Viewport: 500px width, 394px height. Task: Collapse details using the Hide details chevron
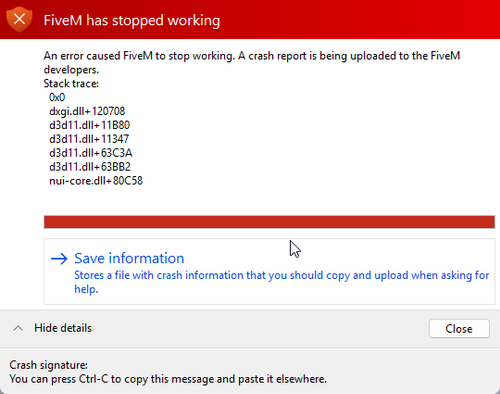18,328
